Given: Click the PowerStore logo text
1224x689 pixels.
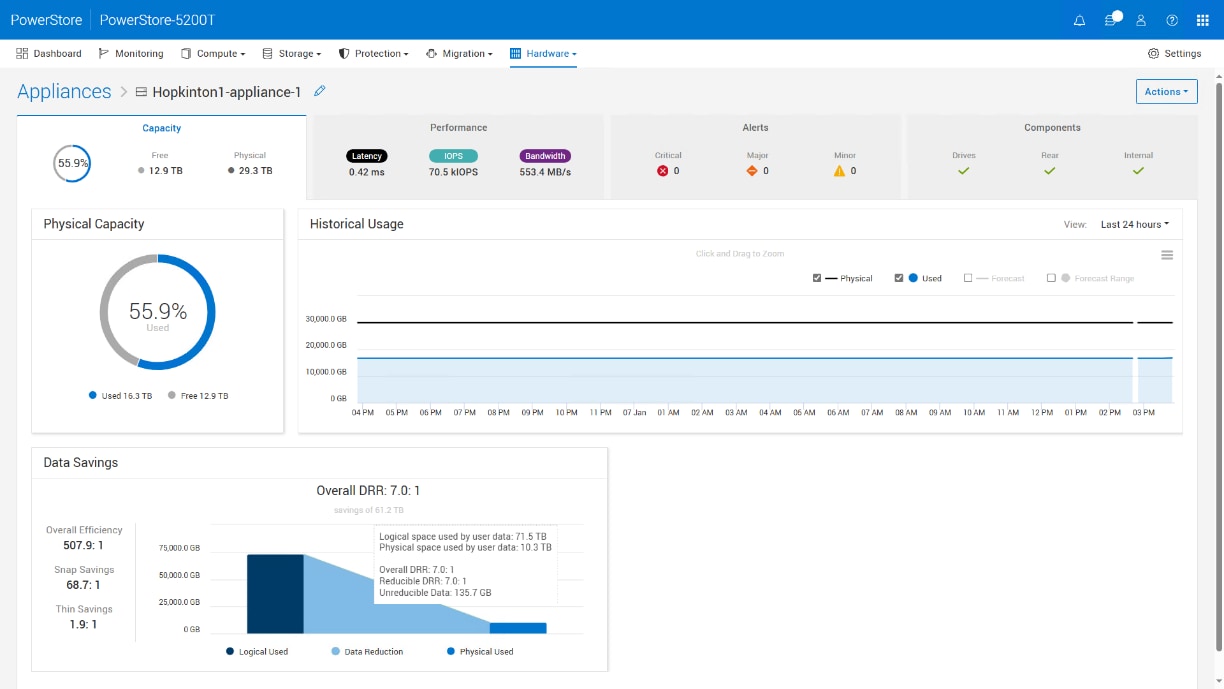Looking at the screenshot, I should 46,20.
